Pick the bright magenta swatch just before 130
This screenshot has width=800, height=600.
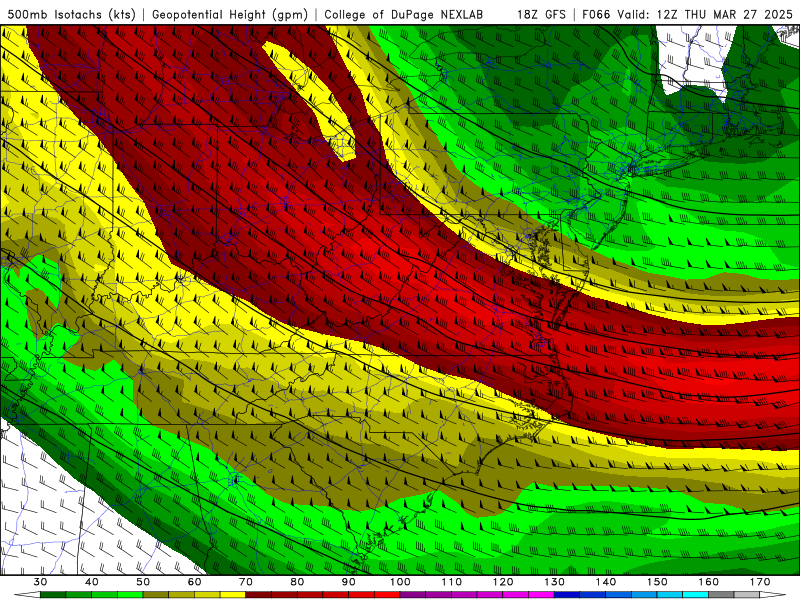click(542, 595)
